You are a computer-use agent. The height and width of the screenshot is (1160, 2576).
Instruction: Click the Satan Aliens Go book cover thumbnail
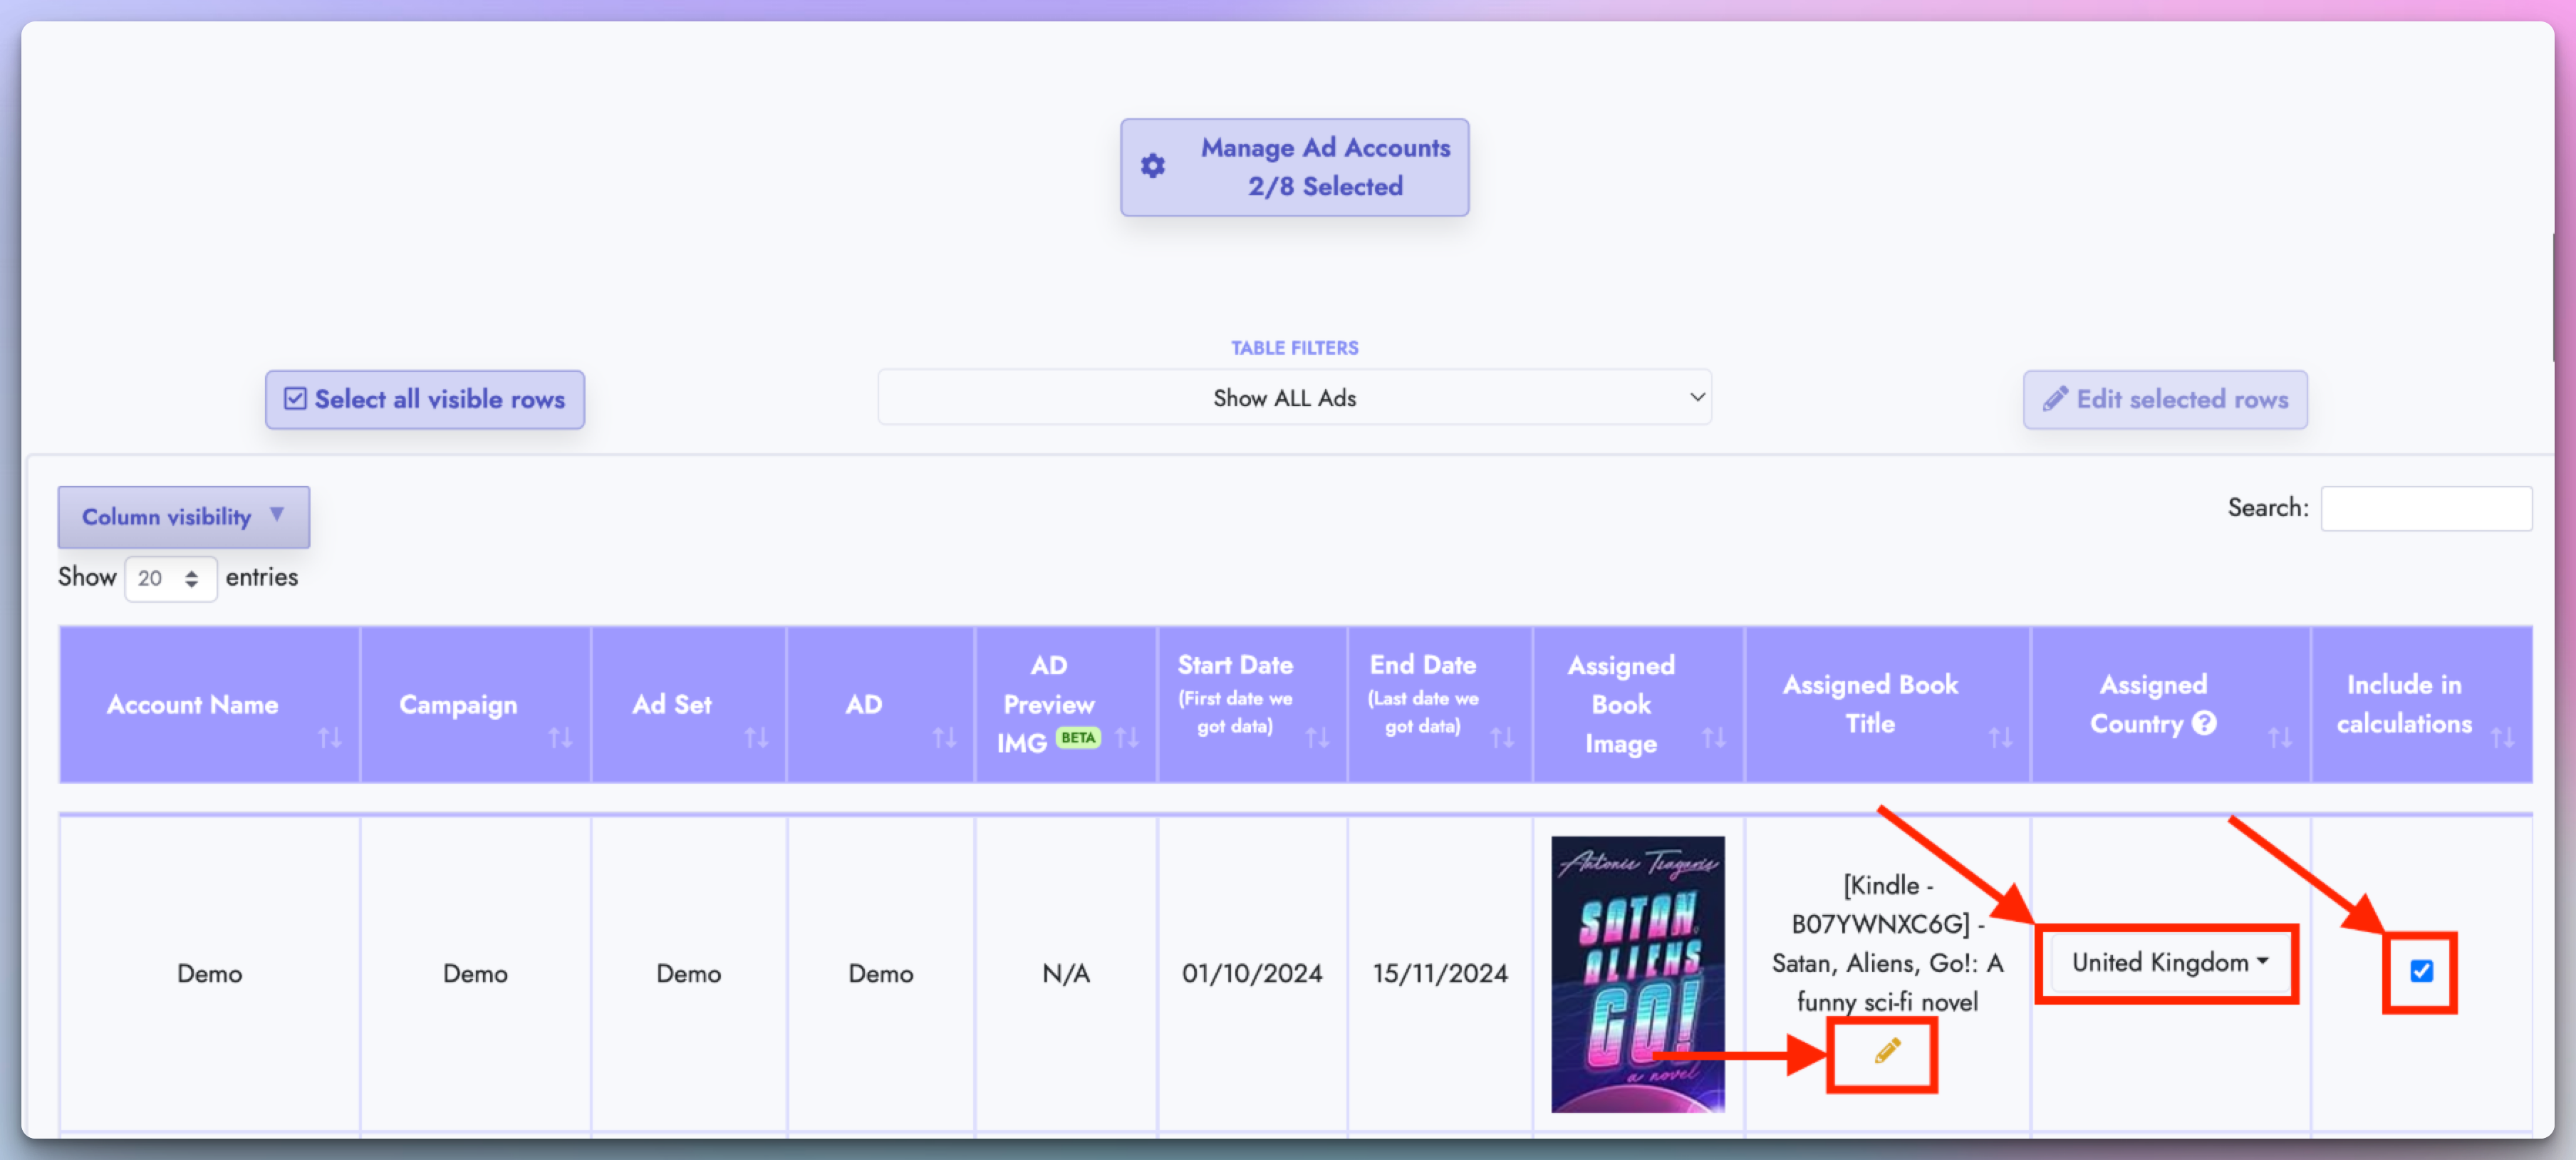[x=1637, y=973]
